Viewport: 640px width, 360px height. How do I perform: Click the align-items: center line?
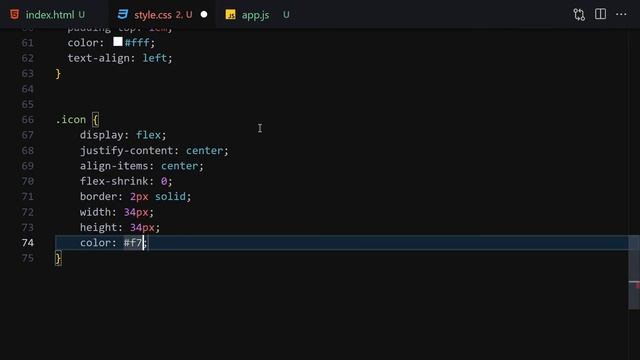coord(141,166)
